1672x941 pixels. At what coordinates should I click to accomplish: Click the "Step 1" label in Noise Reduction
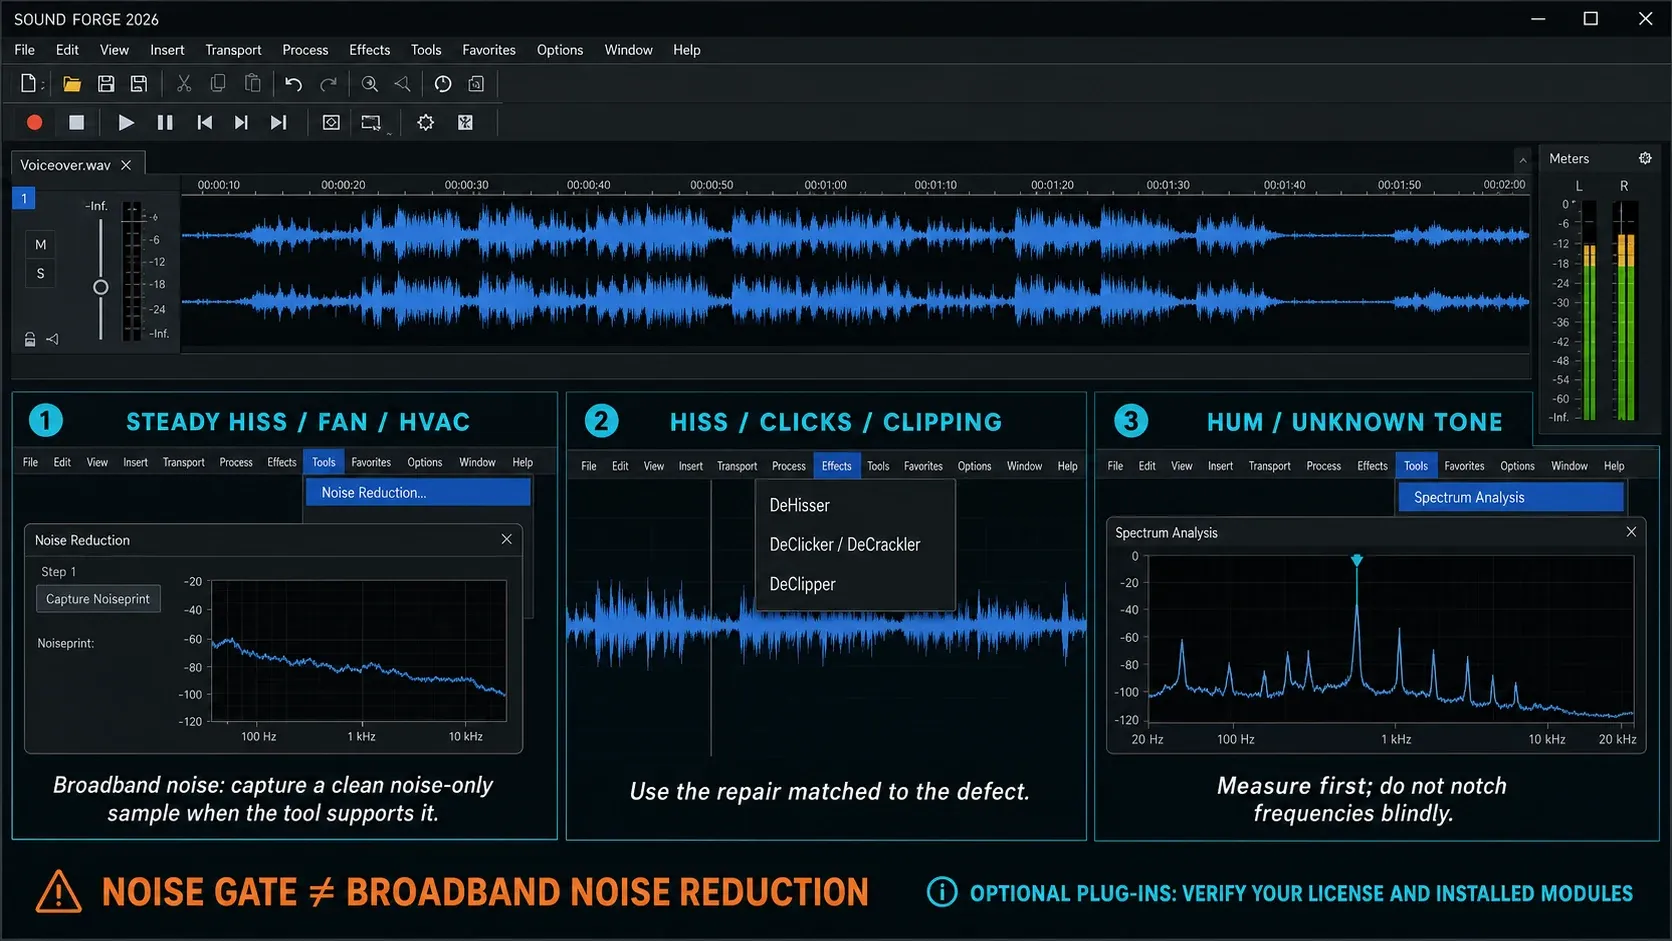[x=58, y=571]
